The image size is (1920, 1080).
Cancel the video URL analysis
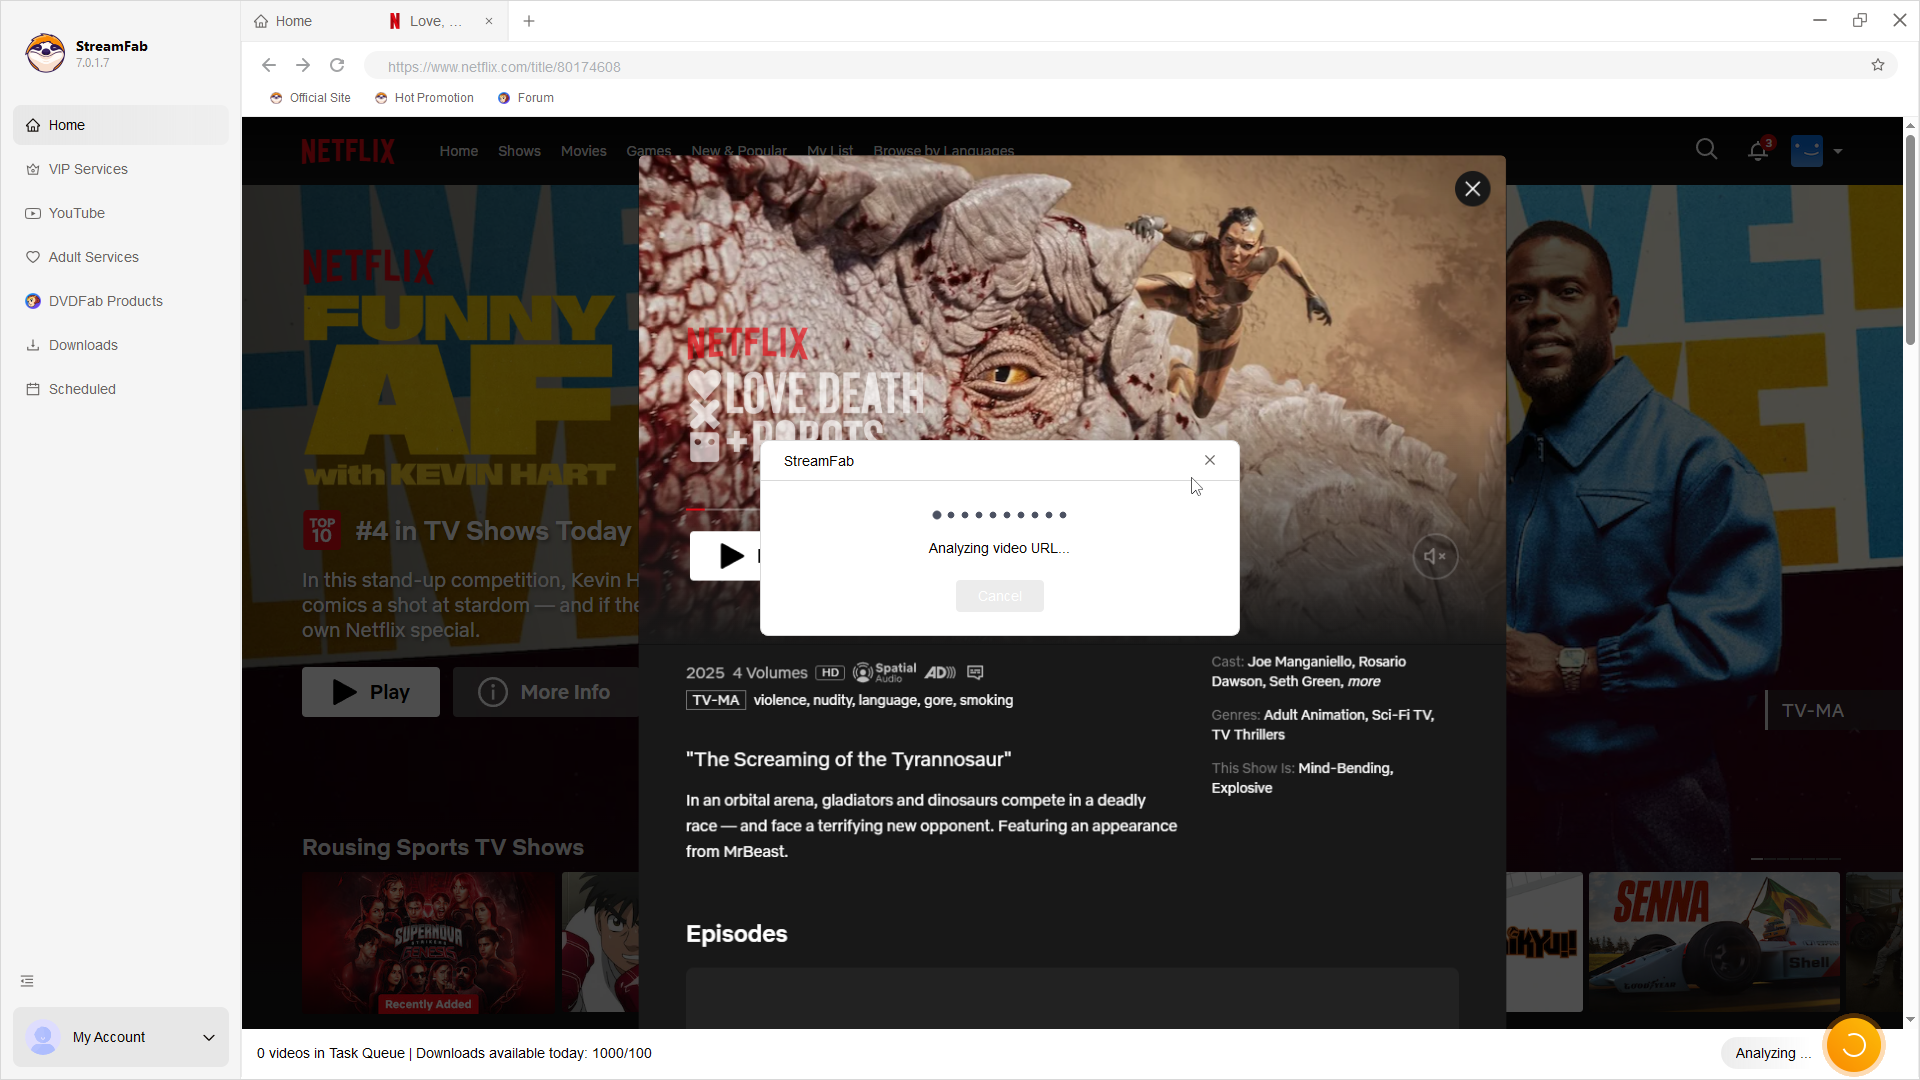[x=1000, y=596]
